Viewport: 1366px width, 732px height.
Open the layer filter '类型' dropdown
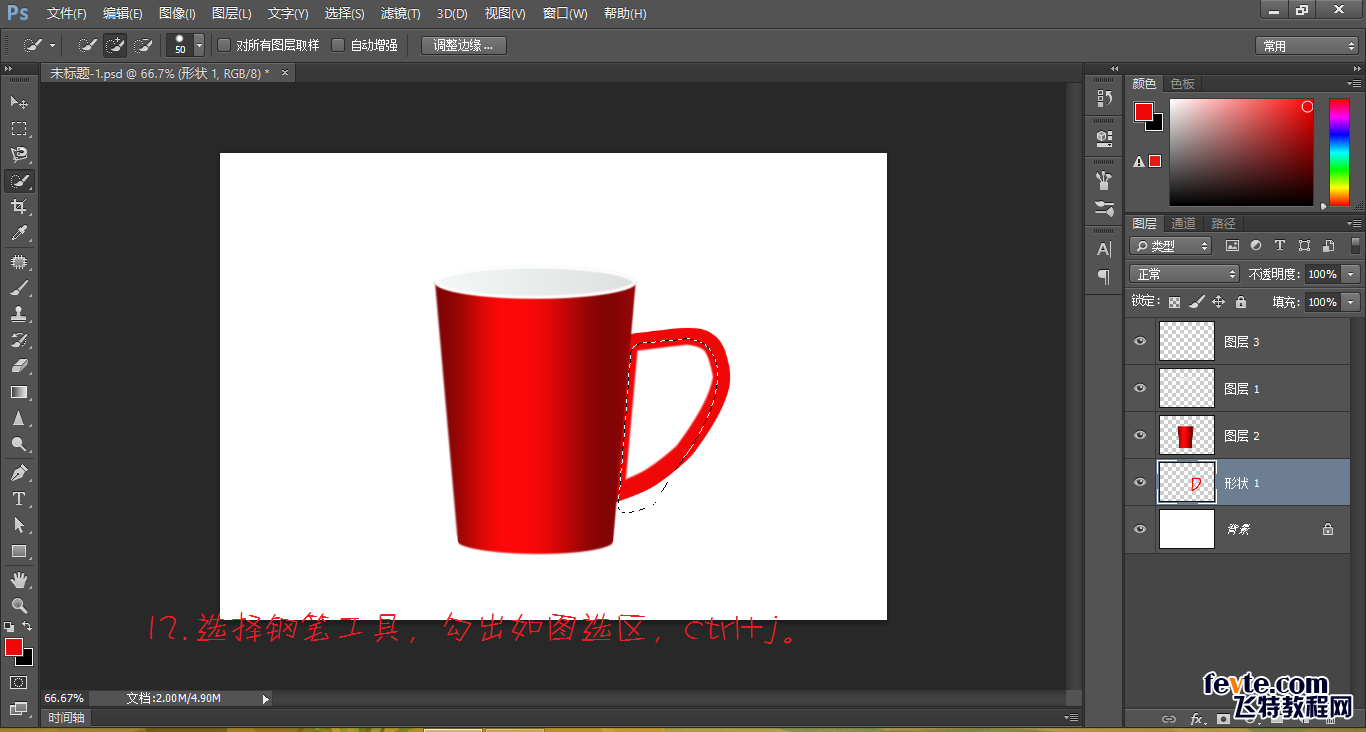(1171, 245)
